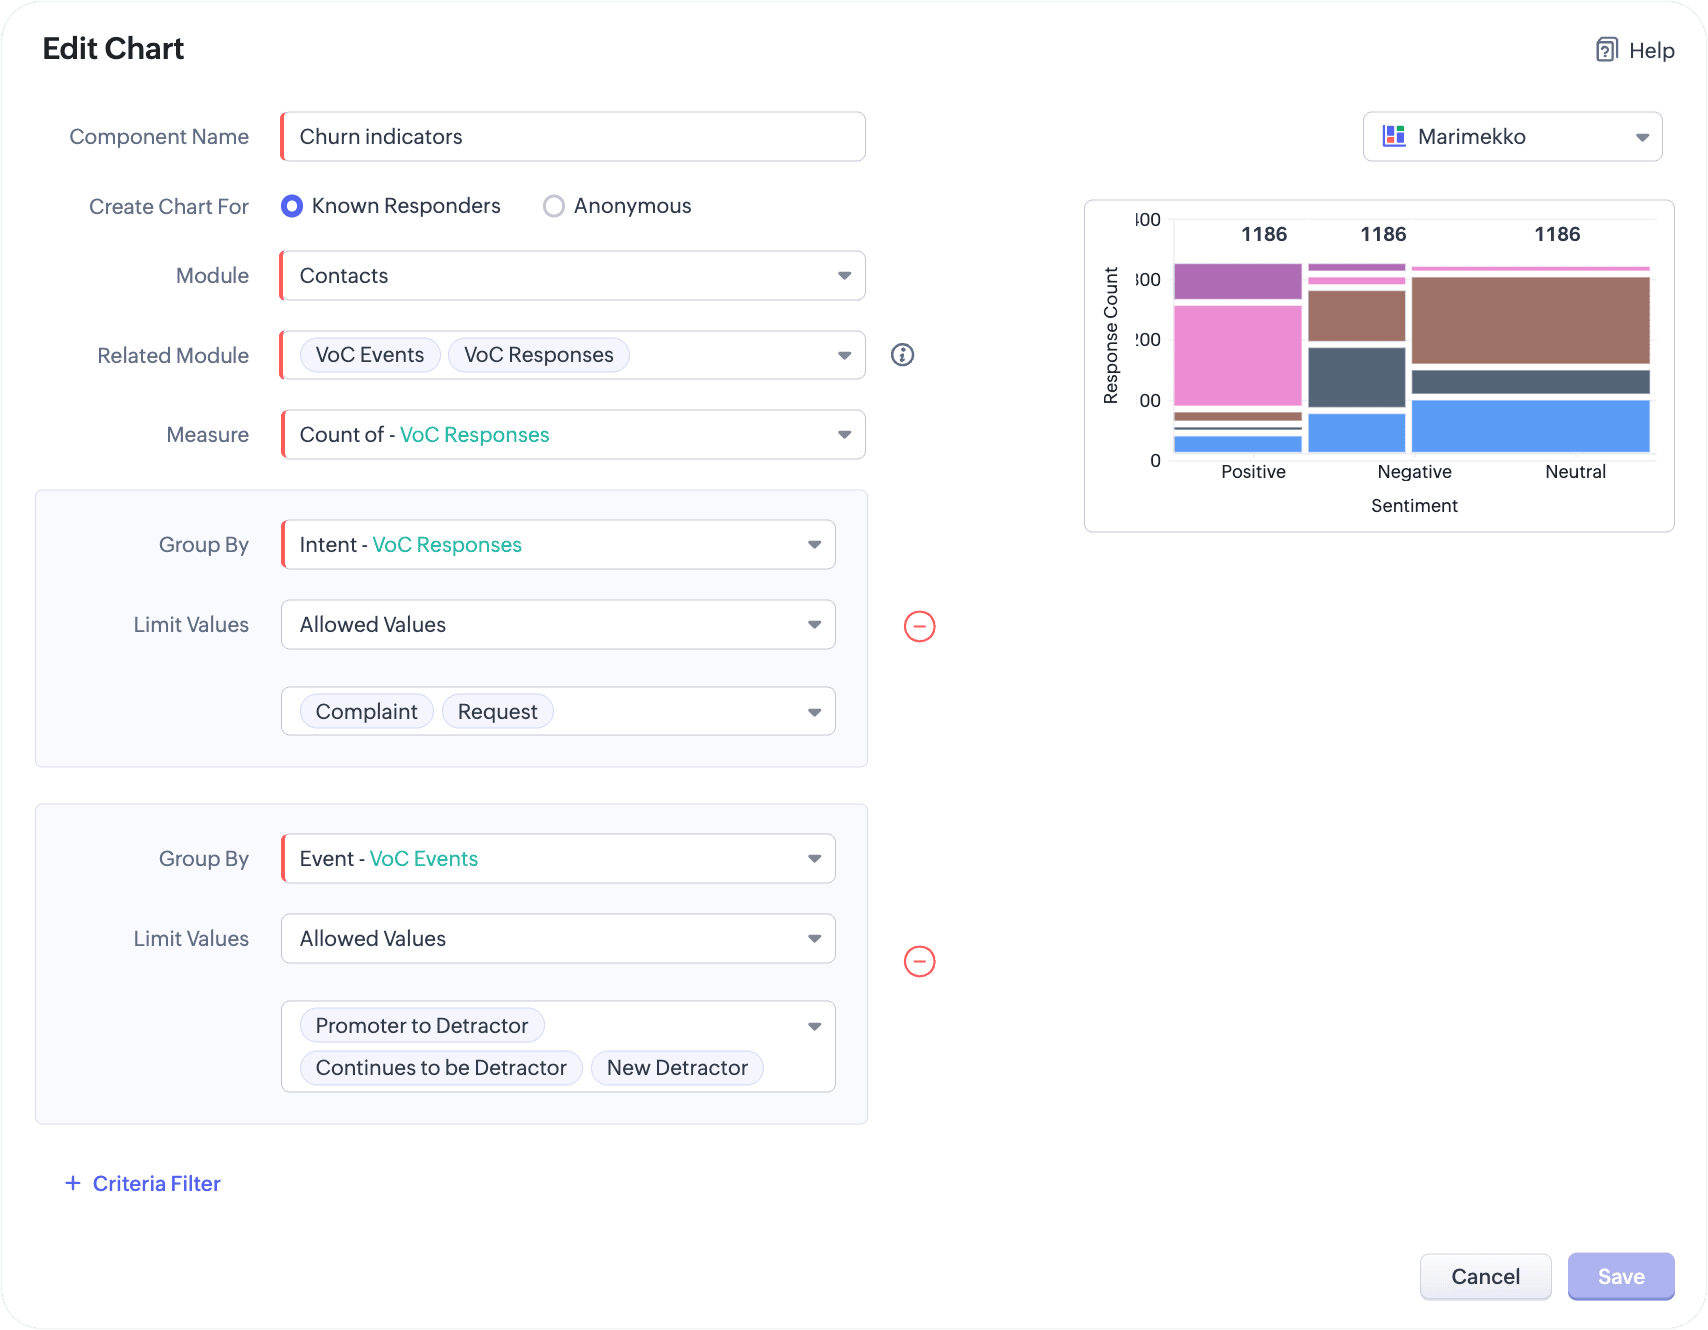Click the Marimekko chart type icon
Image resolution: width=1708 pixels, height=1330 pixels.
point(1393,136)
